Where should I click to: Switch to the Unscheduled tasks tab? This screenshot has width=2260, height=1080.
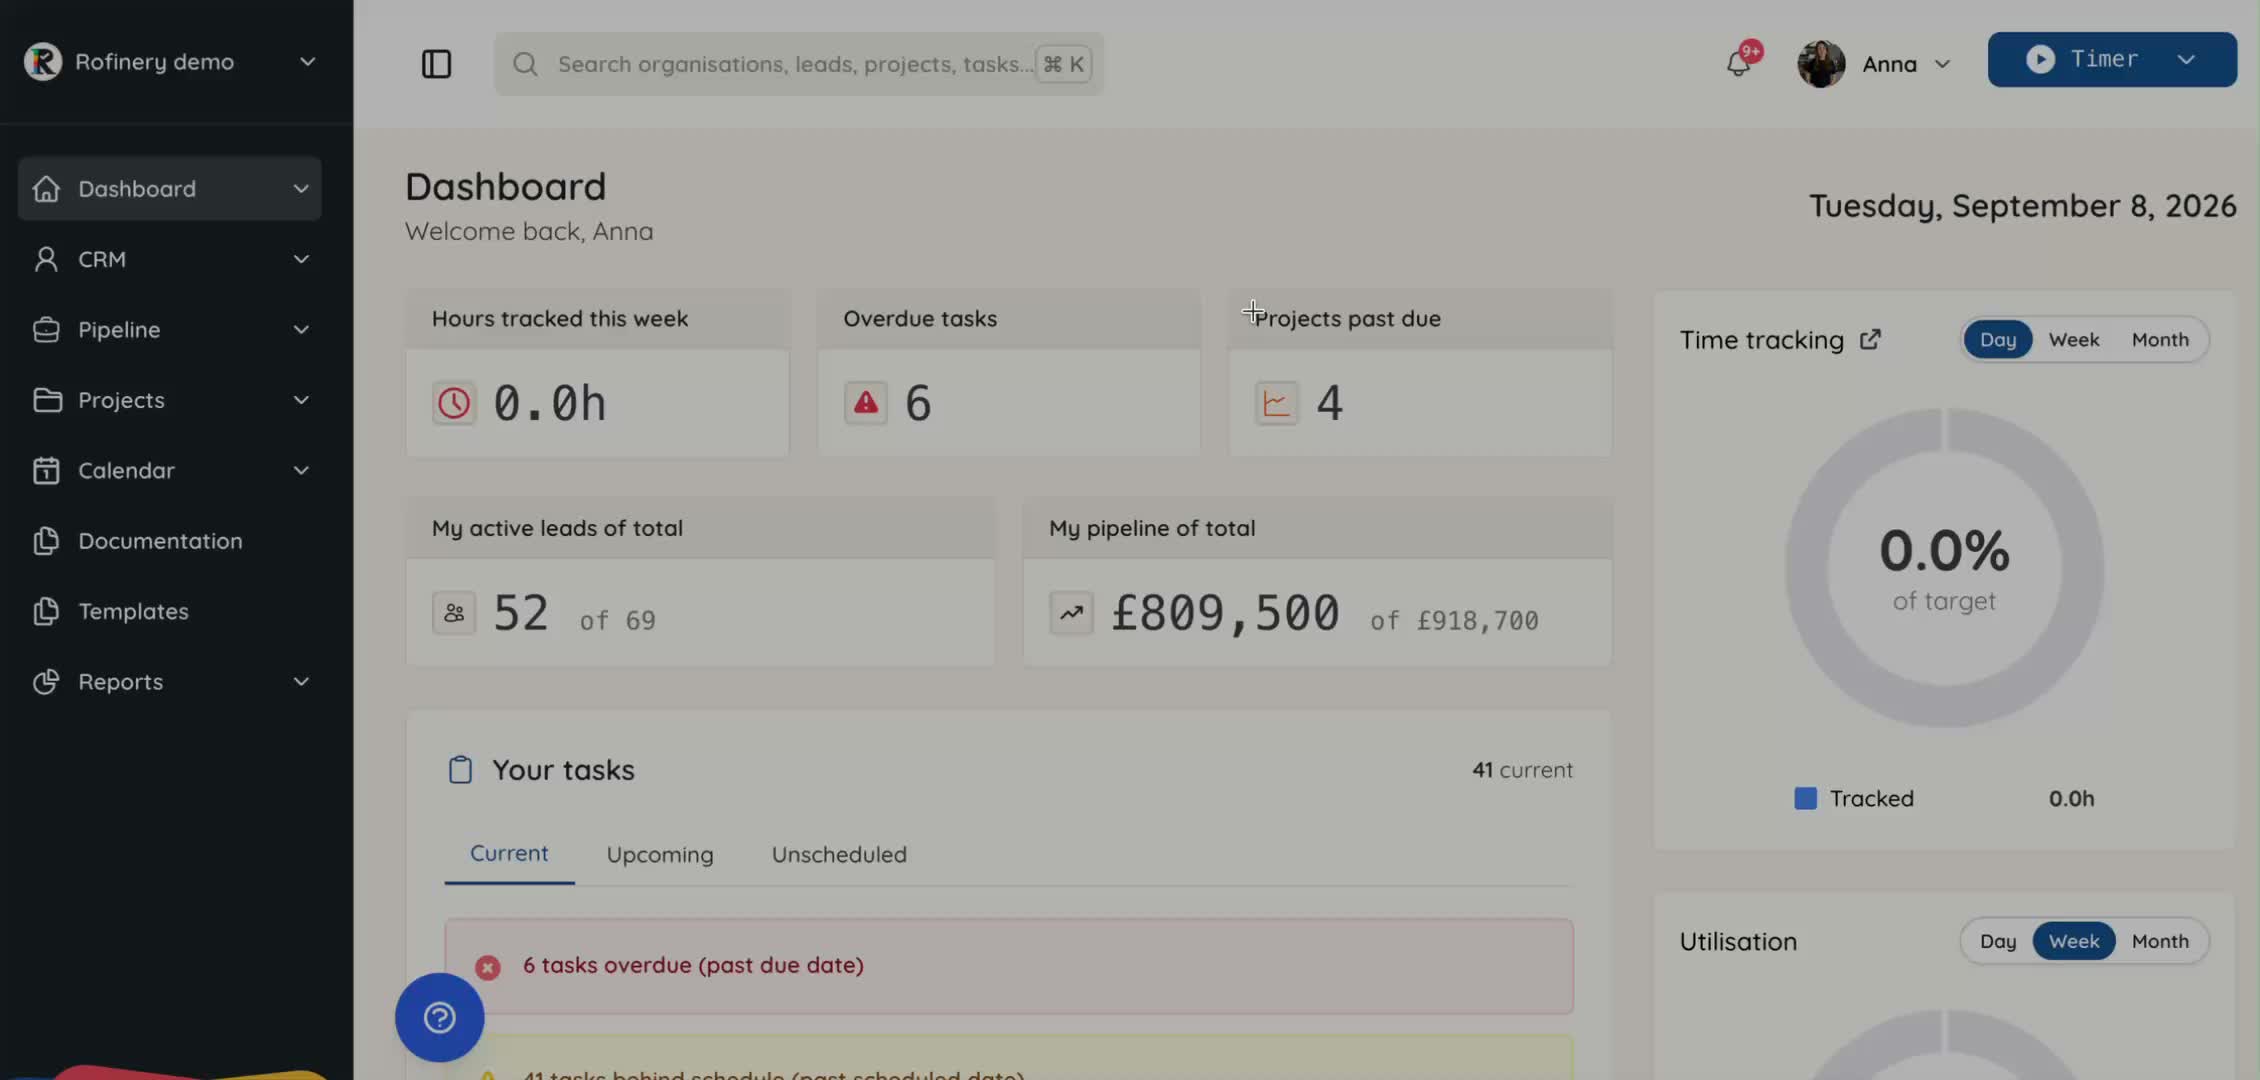[839, 855]
